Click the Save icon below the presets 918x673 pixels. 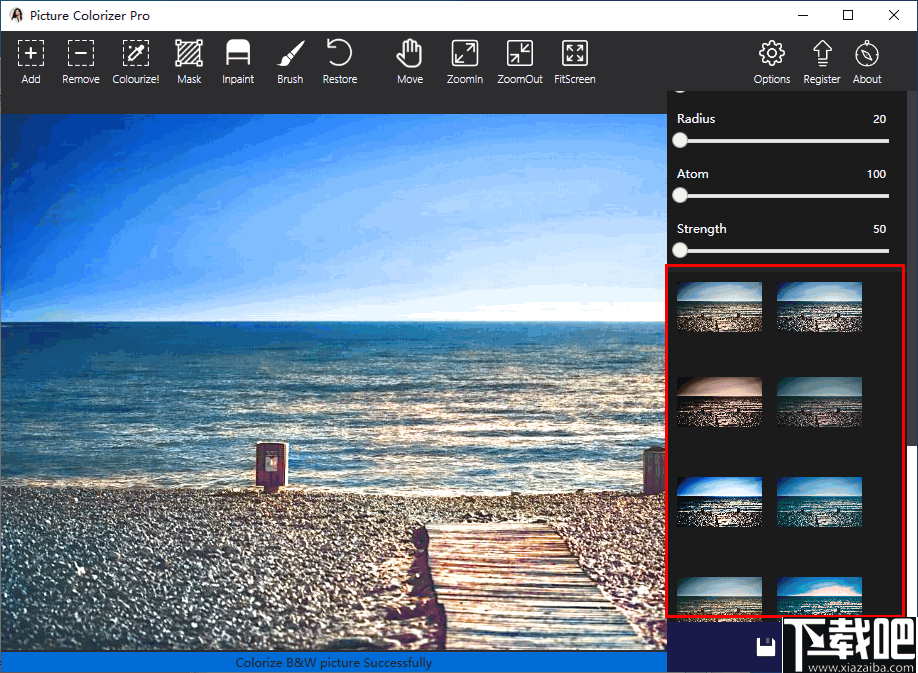coord(766,646)
